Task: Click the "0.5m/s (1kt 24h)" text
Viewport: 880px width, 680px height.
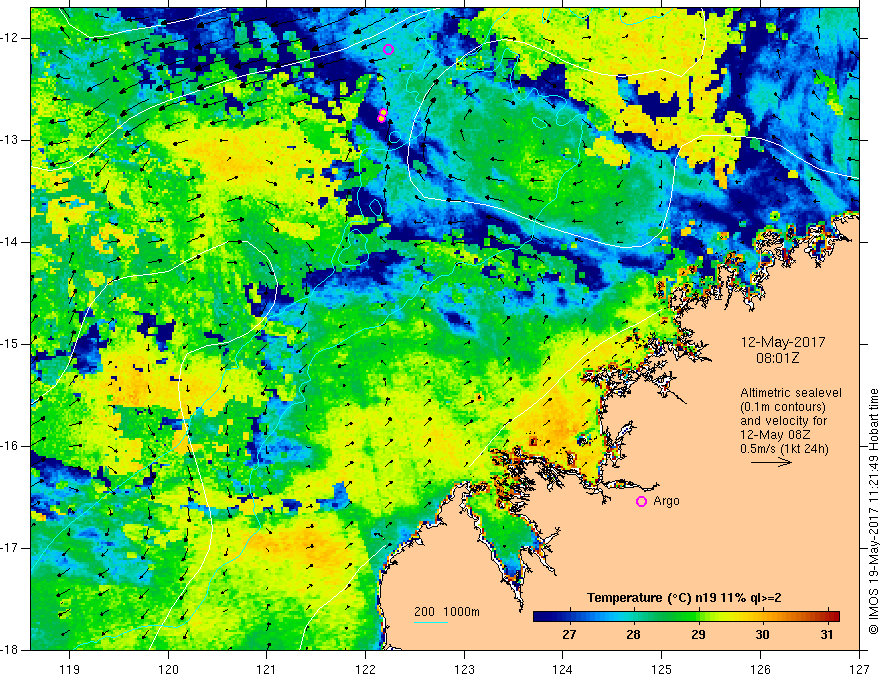Action: tap(784, 448)
